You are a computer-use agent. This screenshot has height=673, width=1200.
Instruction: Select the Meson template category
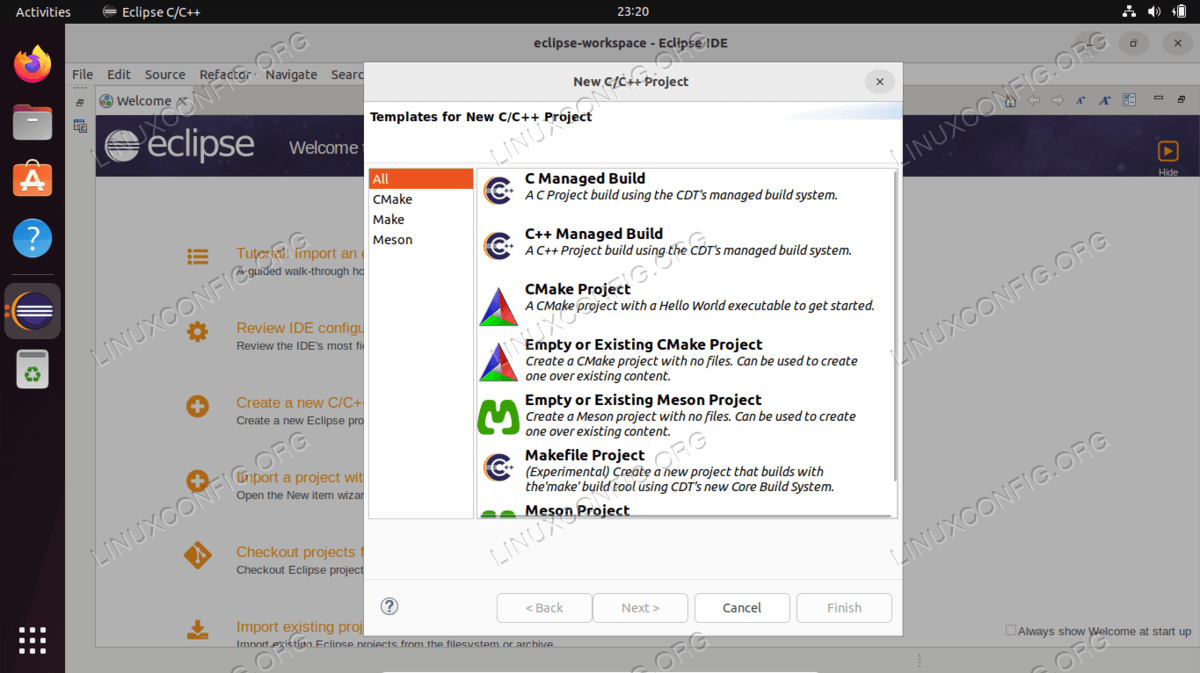coord(421,239)
